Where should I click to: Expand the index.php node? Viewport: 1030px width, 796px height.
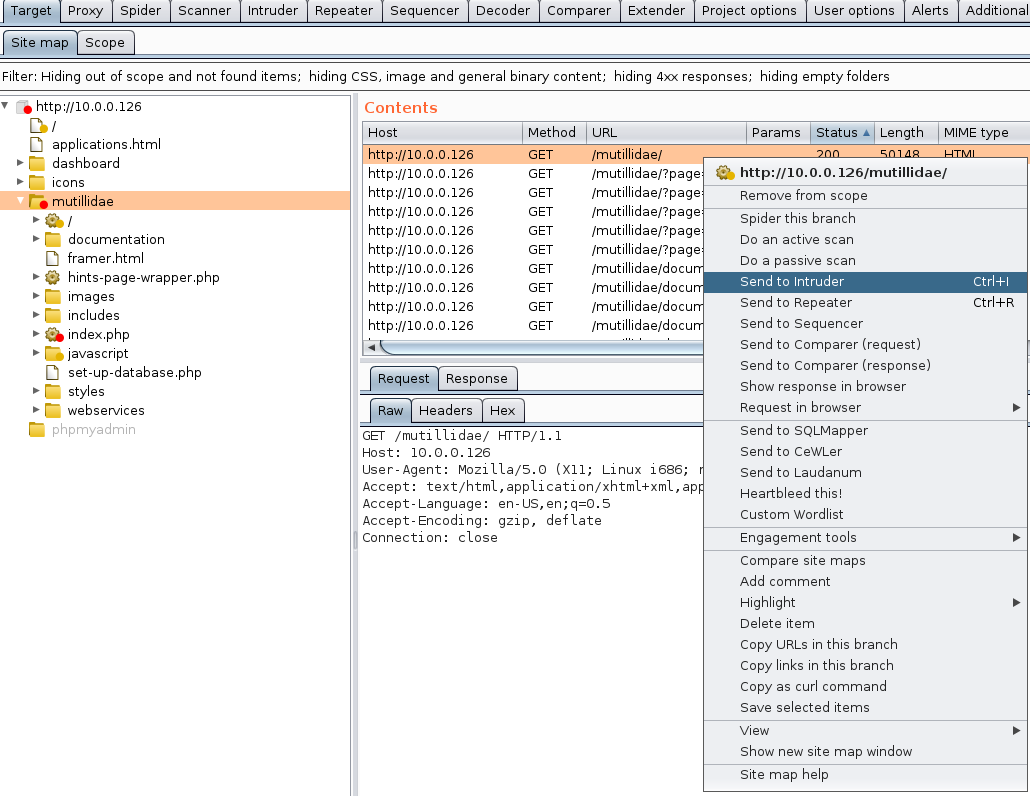click(x=36, y=334)
